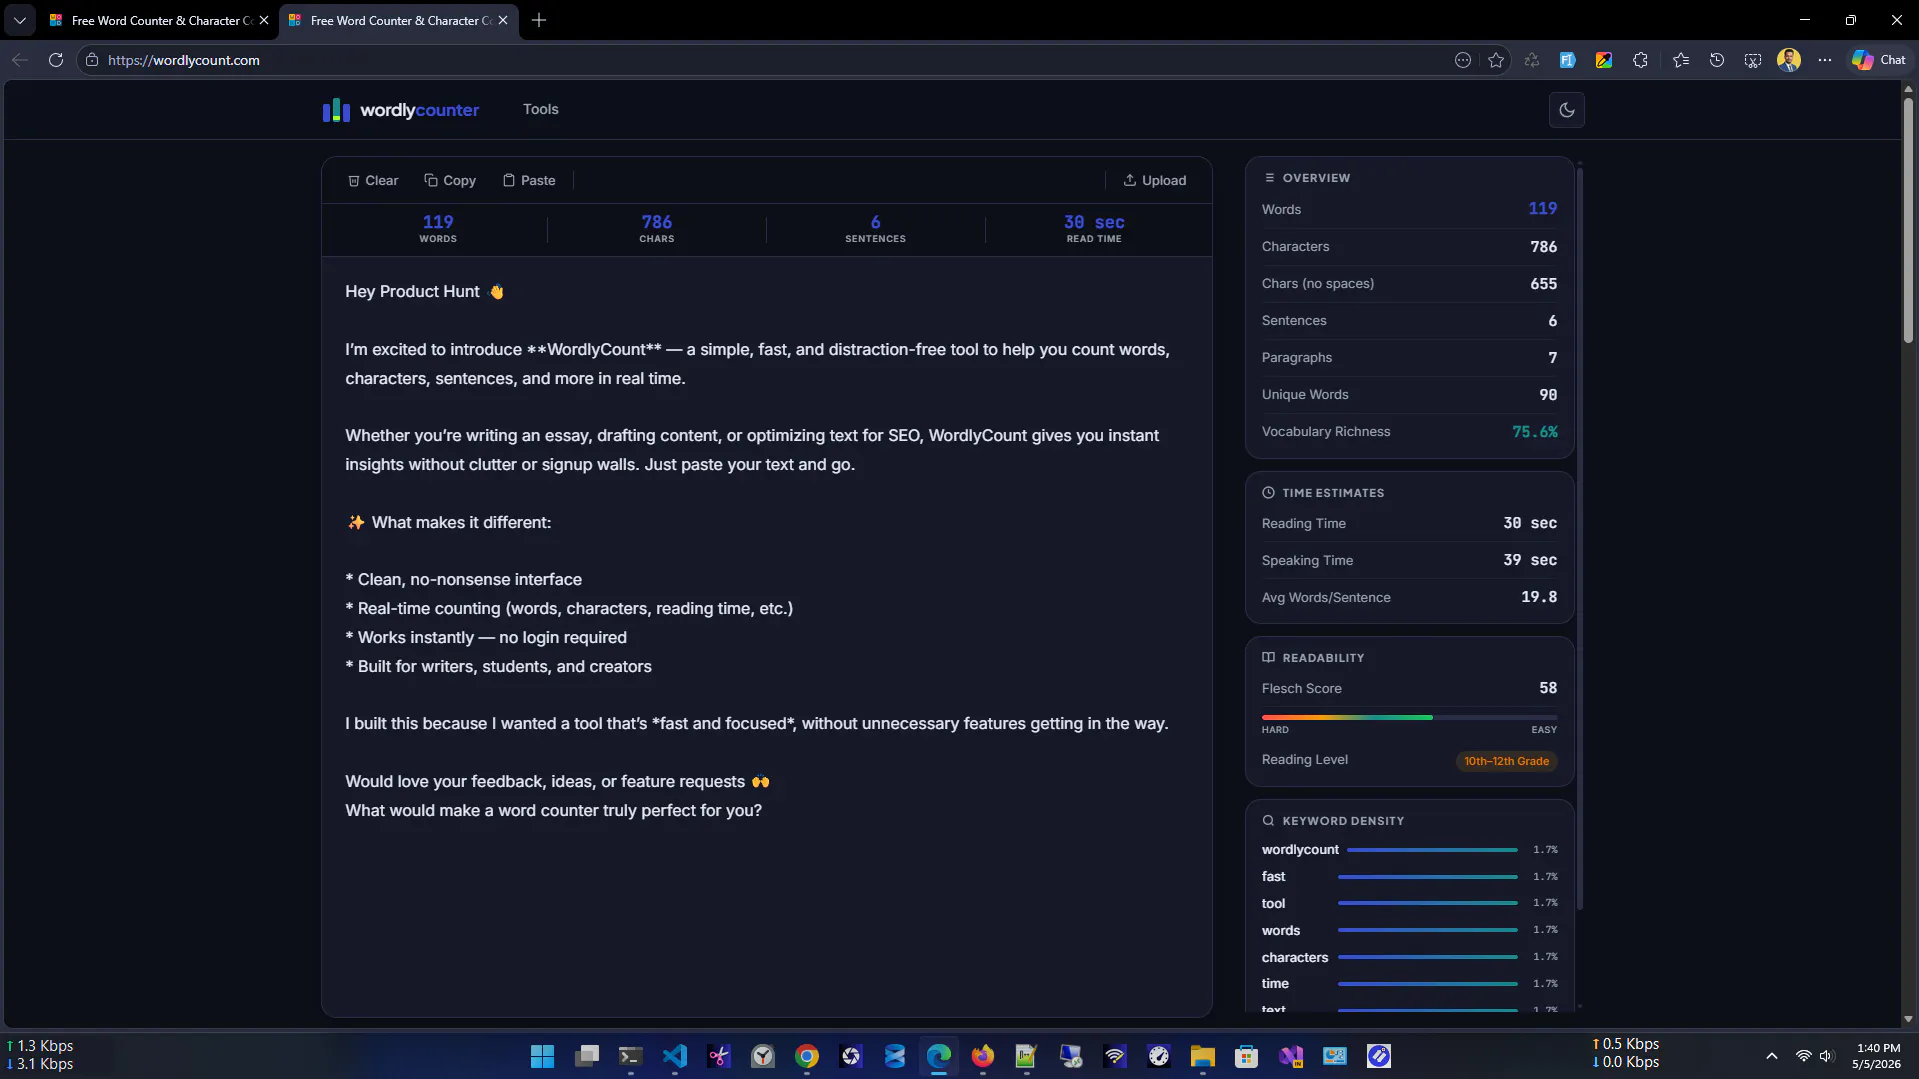Open Task View from the taskbar

[x=587, y=1056]
